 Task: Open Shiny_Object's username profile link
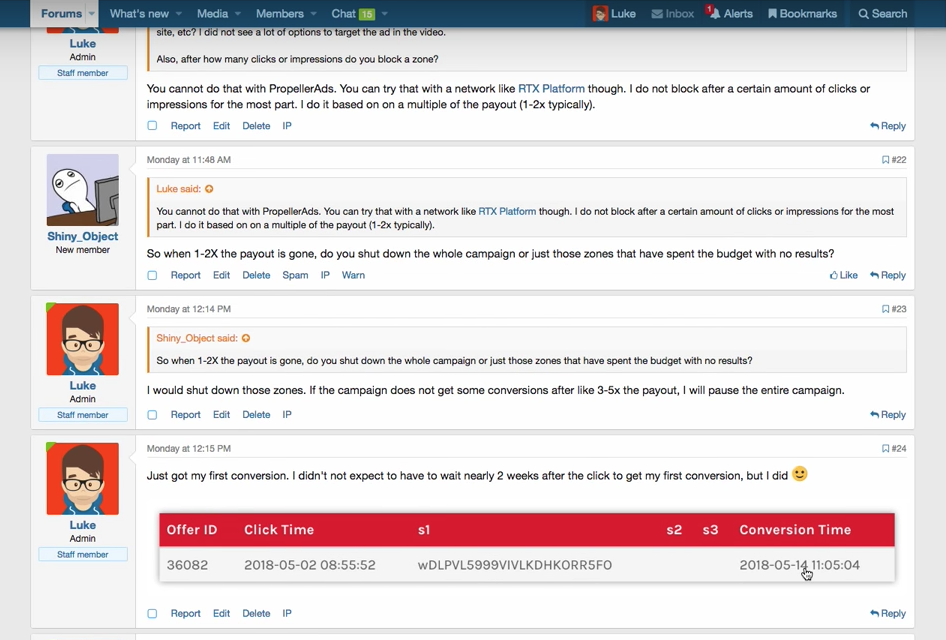point(83,236)
